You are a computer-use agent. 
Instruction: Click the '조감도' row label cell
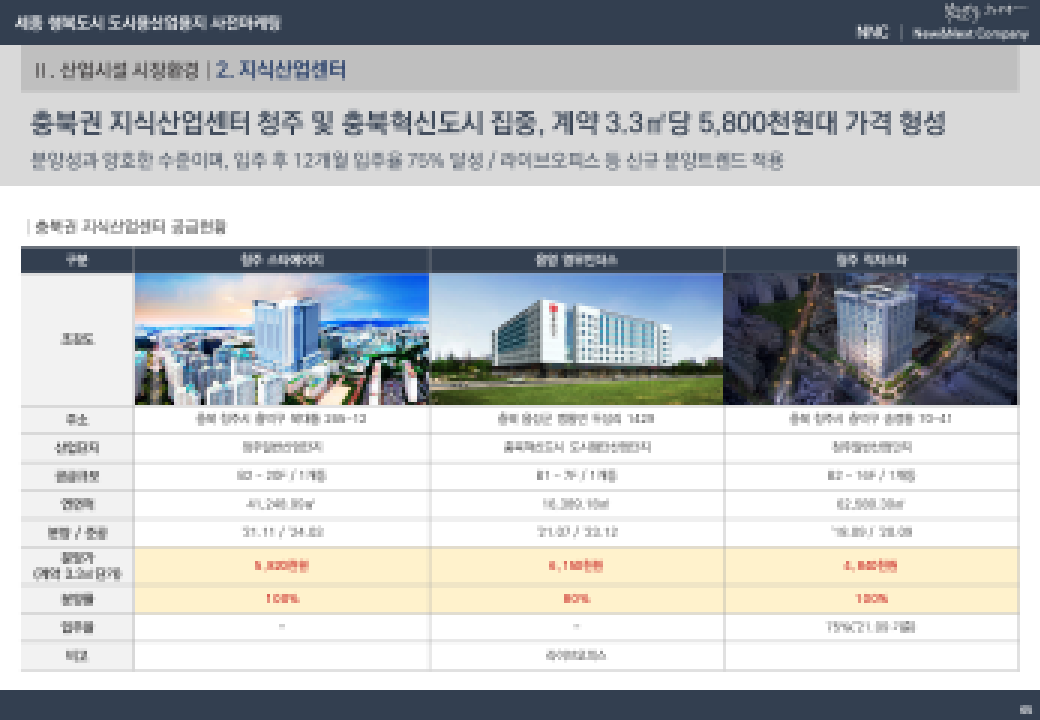78,339
